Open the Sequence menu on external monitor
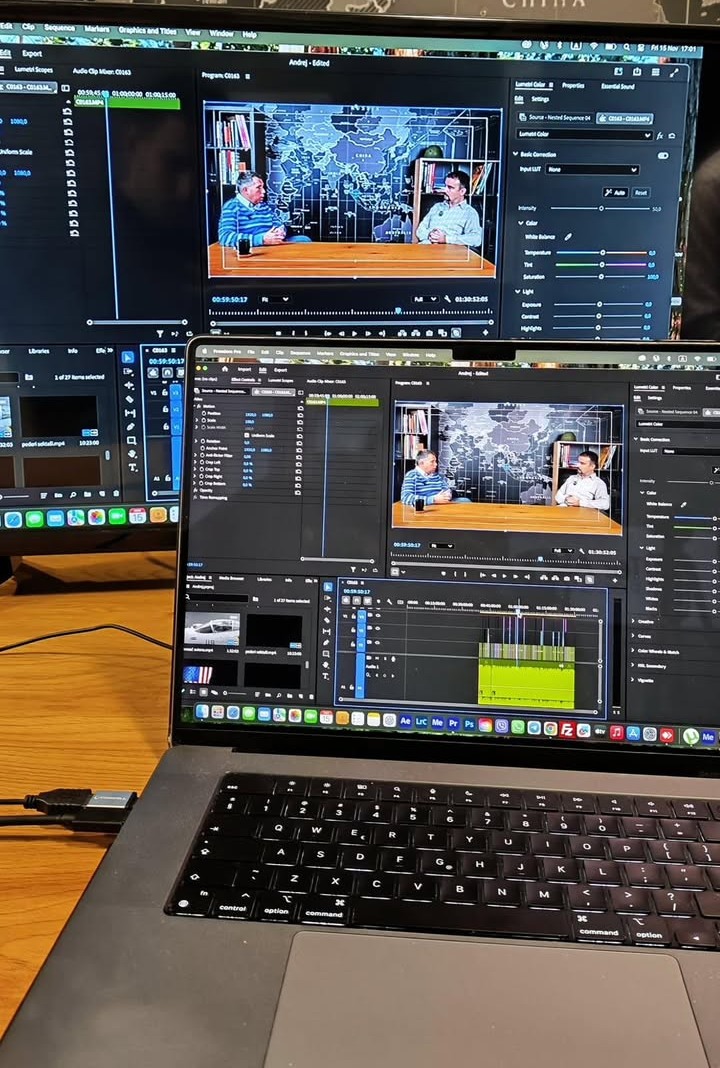The image size is (720, 1068). (x=59, y=28)
